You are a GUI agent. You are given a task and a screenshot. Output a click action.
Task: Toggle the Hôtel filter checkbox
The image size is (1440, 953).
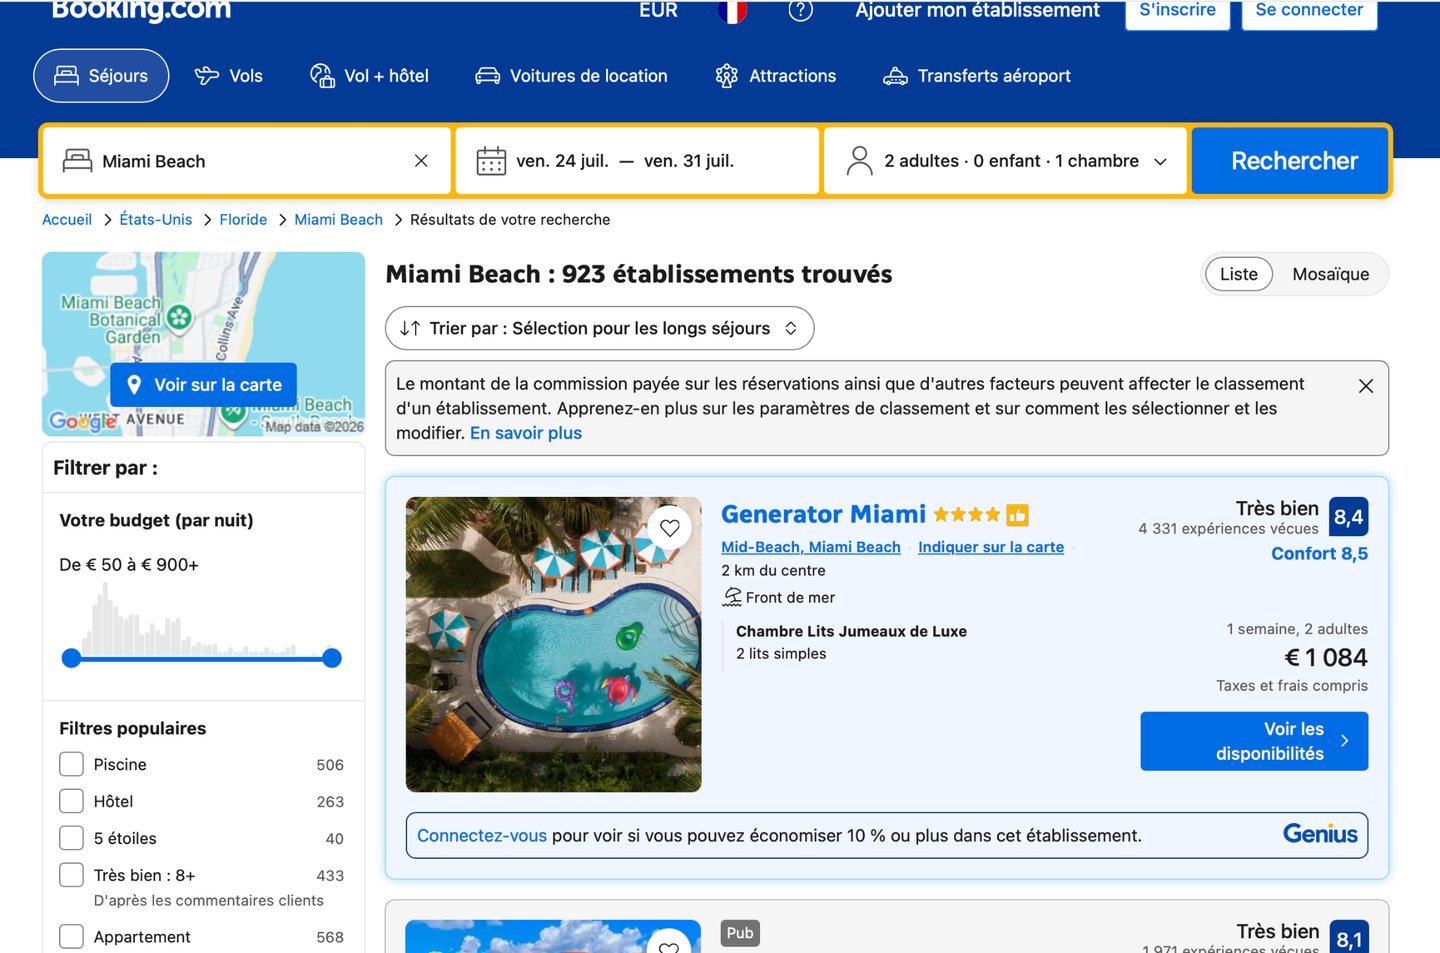71,801
